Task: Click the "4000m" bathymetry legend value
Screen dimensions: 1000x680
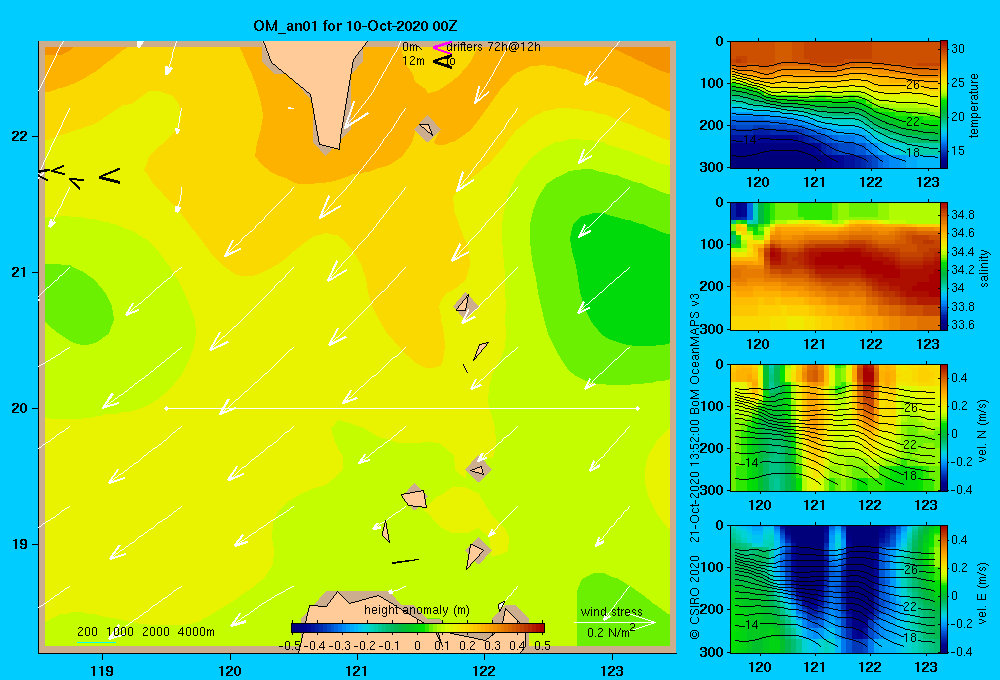Action: click(x=196, y=632)
